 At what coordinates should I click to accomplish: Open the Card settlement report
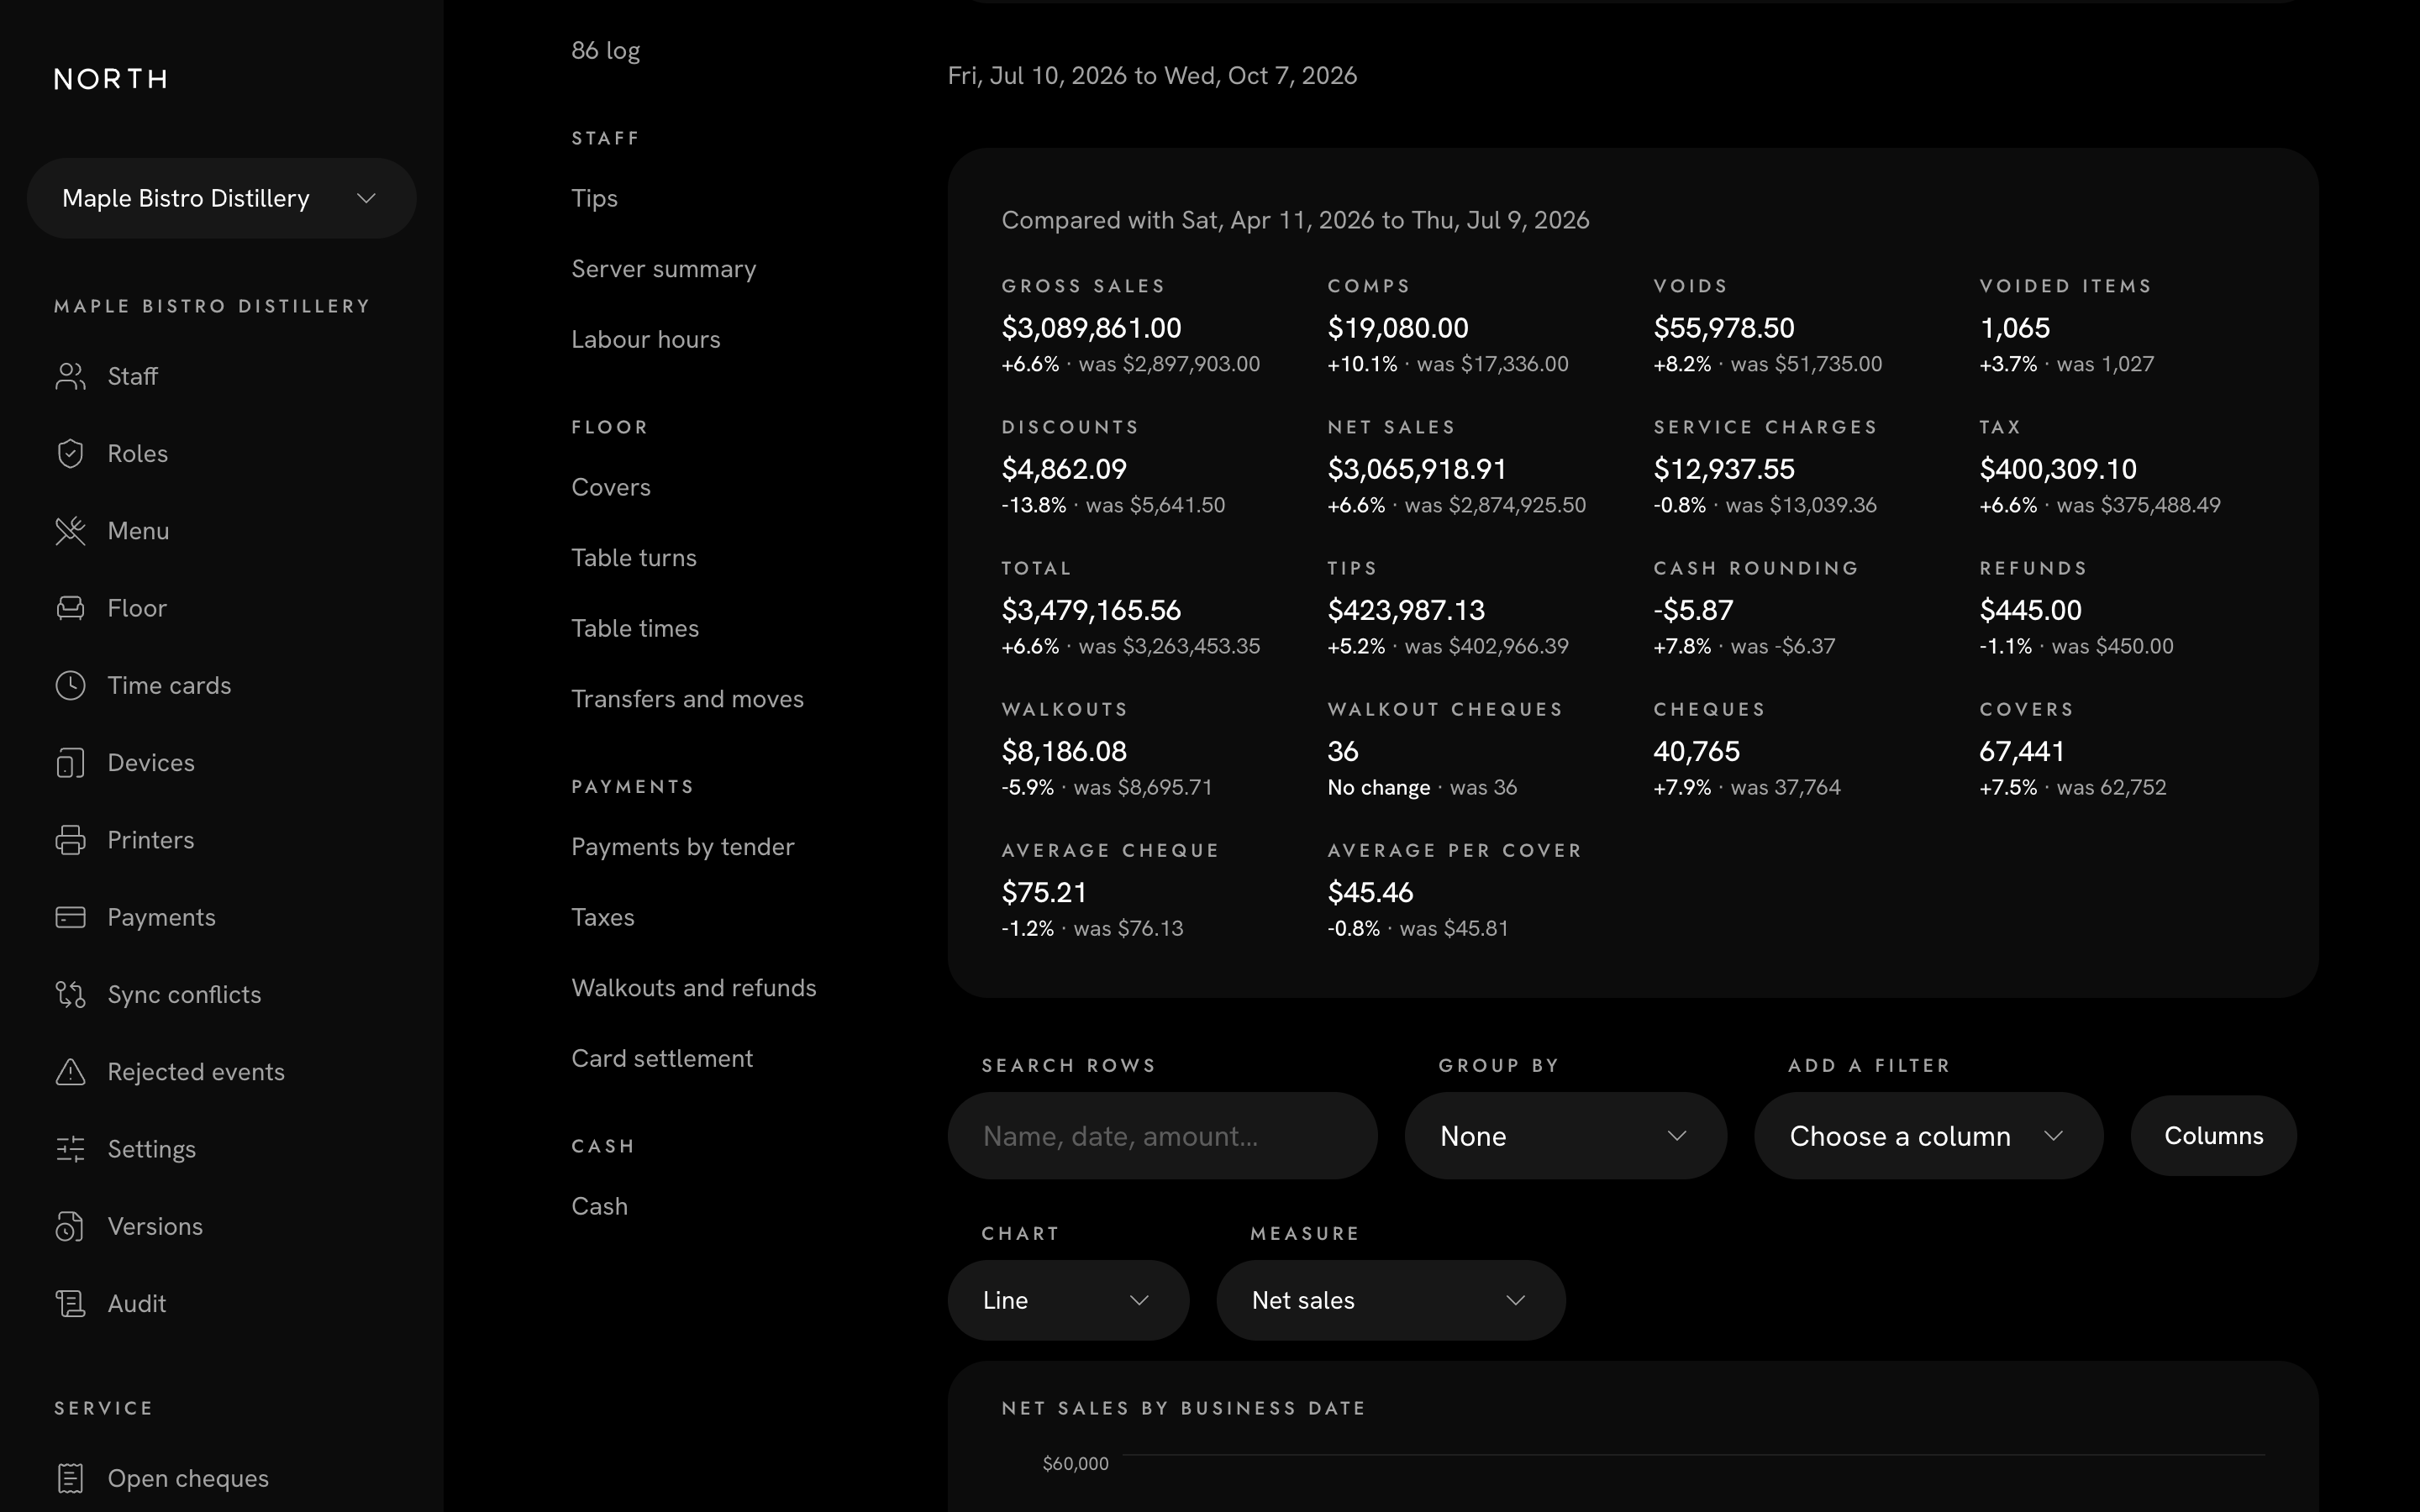tap(662, 1058)
